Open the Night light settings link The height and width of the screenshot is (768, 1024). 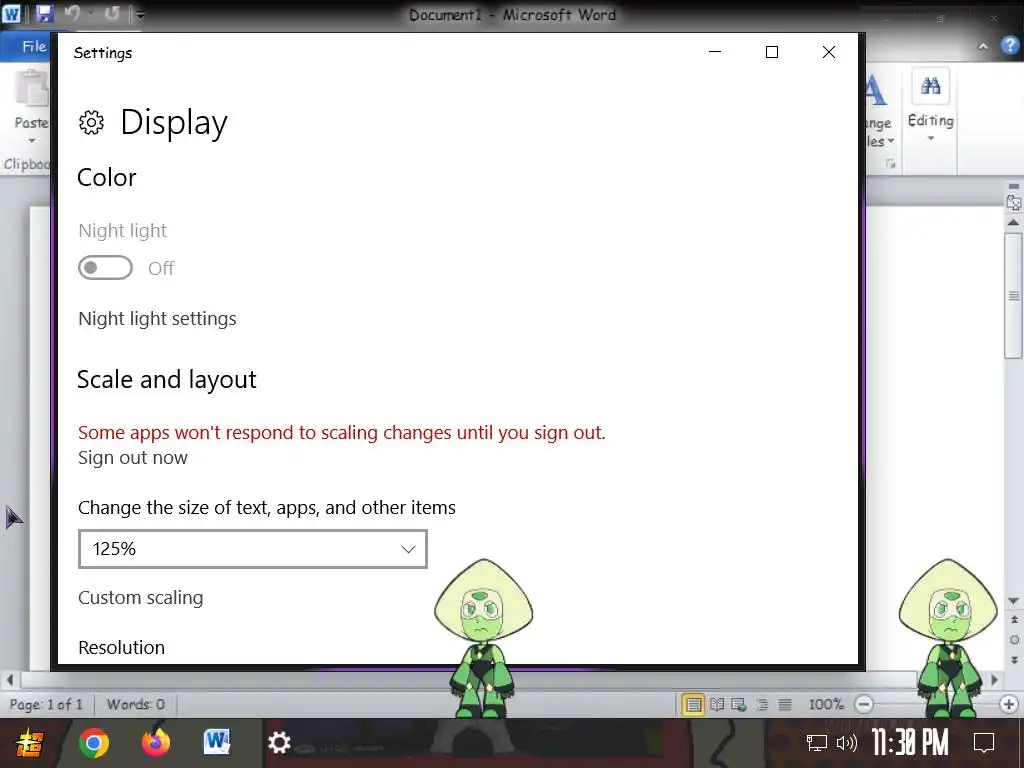point(157,319)
